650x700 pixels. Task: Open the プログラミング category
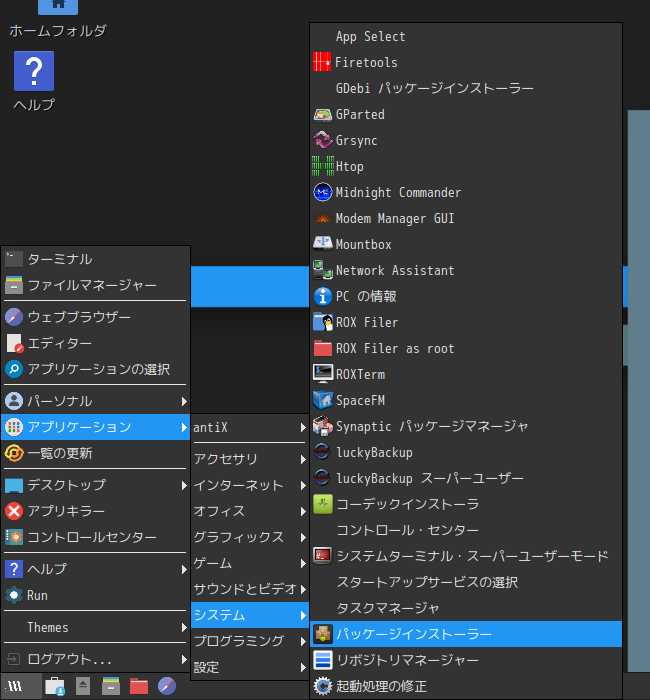point(250,641)
